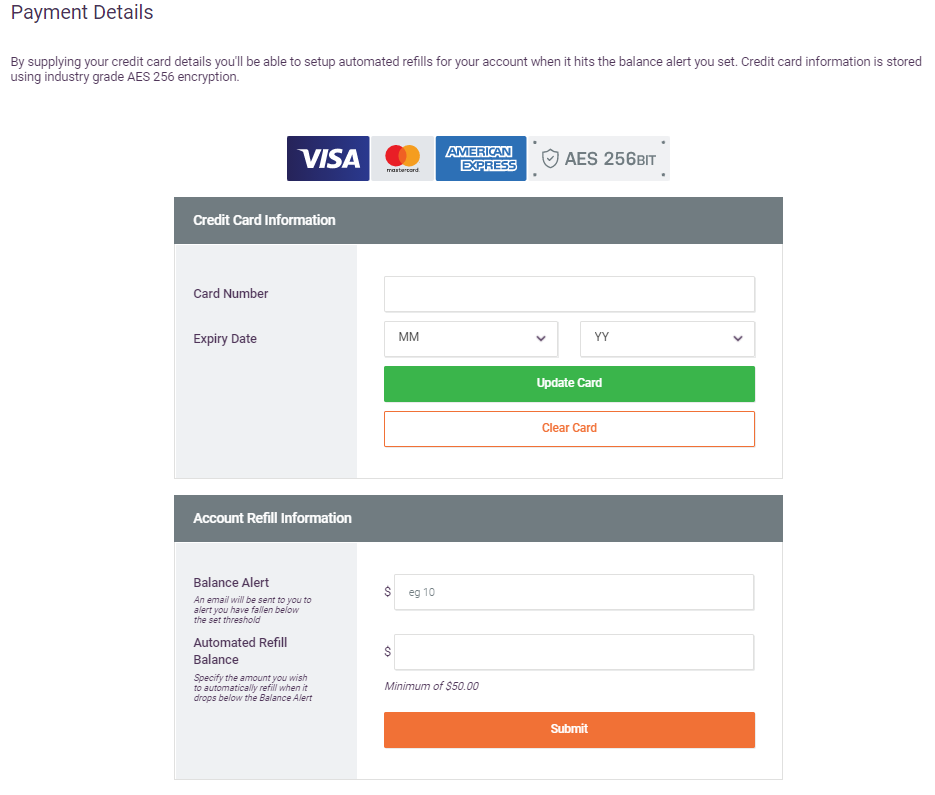Click the Payment Details page heading
This screenshot has width=935, height=795.
(x=81, y=13)
